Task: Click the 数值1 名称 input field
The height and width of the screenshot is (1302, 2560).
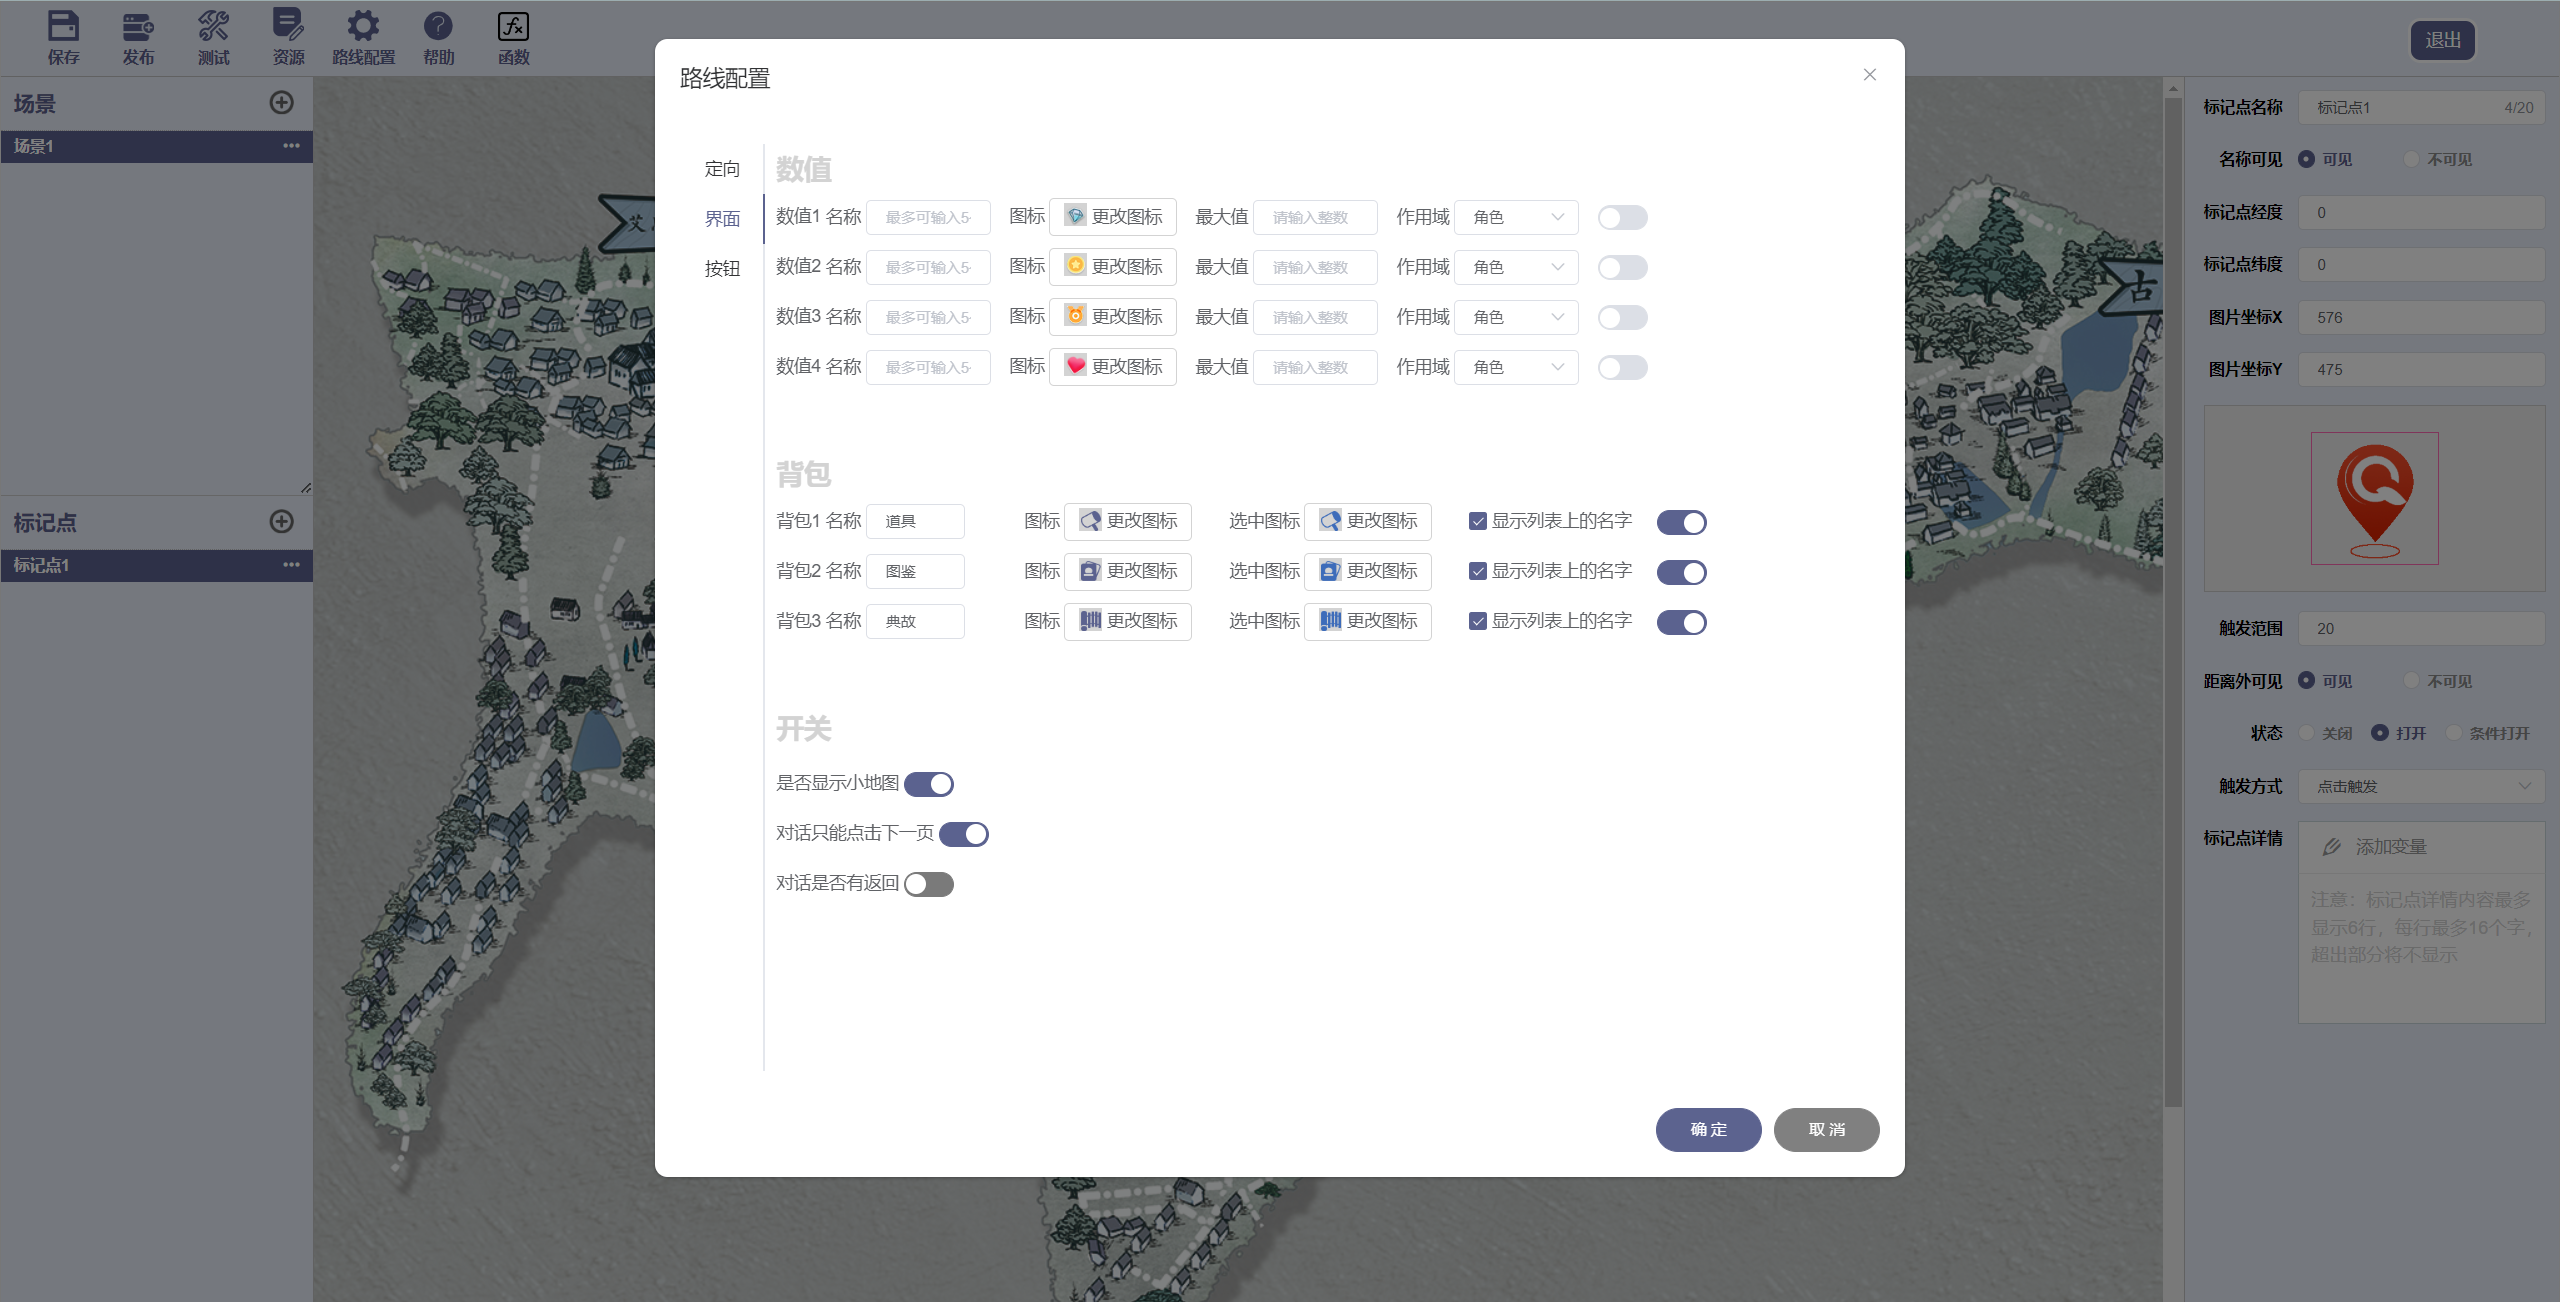Action: 928,217
